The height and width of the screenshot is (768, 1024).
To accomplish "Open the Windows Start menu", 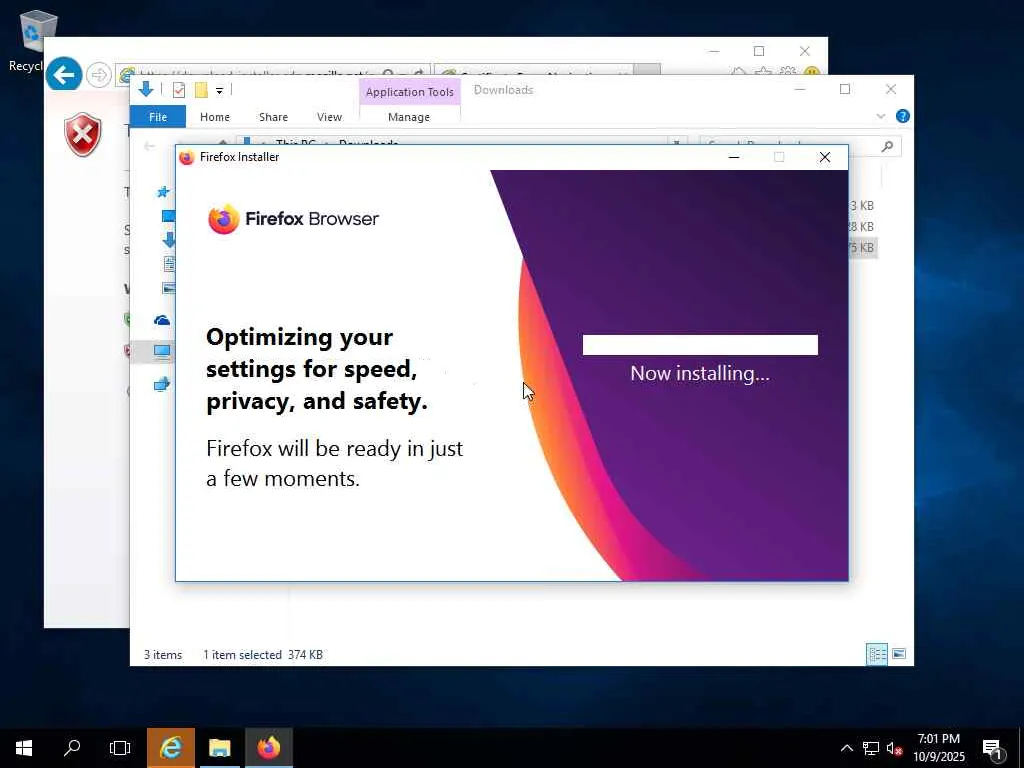I will [x=24, y=748].
